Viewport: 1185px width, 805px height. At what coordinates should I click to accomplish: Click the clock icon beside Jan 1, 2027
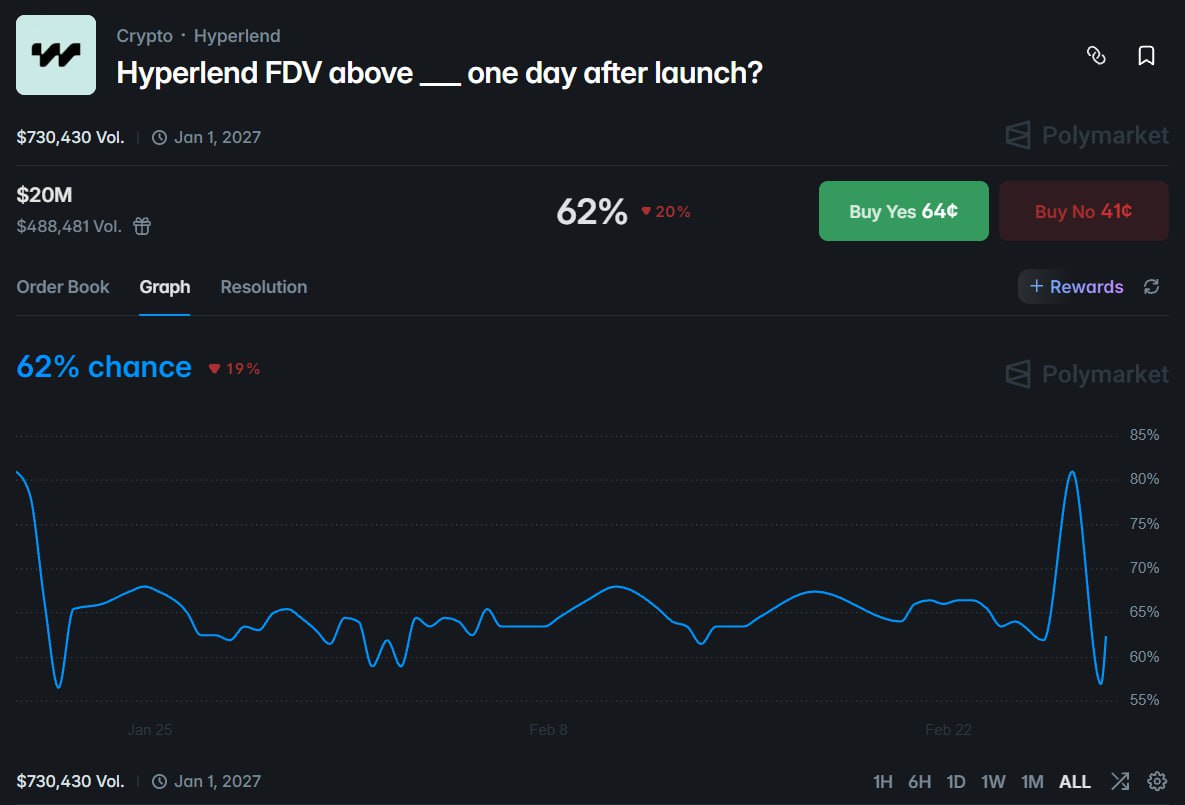point(159,137)
